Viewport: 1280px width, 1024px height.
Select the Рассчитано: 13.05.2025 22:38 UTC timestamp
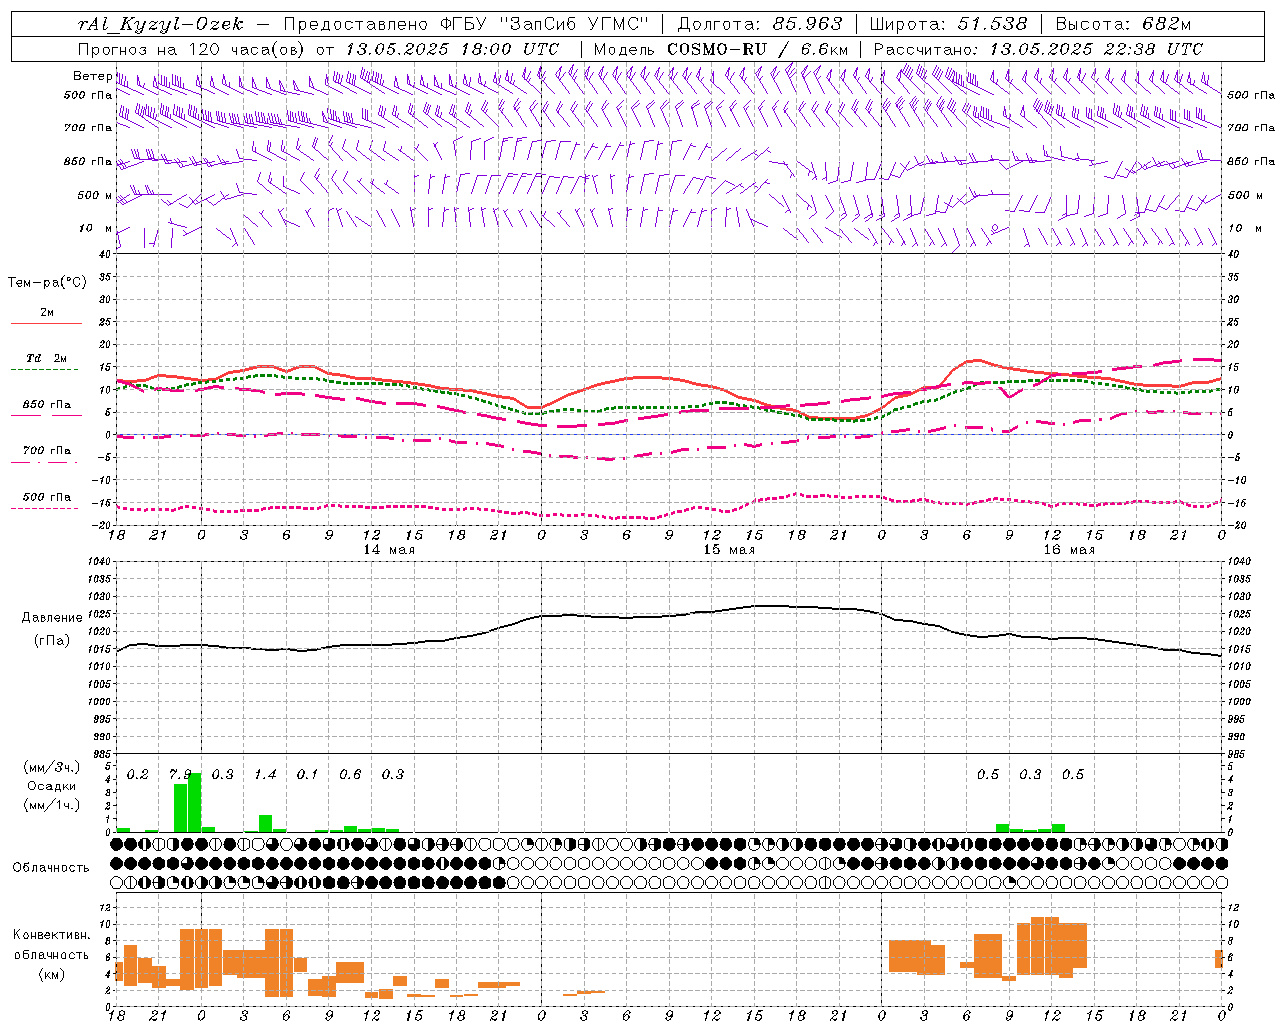pyautogui.click(x=1038, y=49)
